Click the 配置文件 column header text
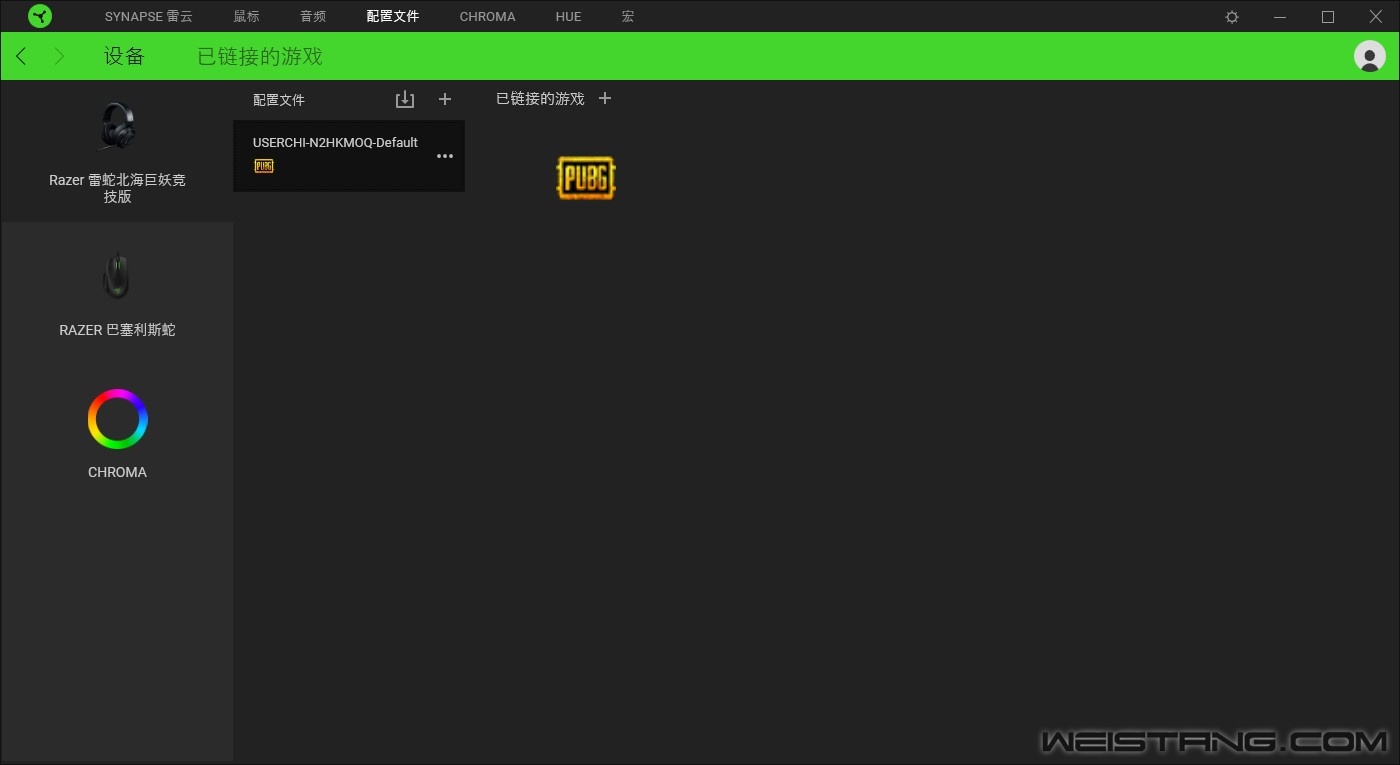 point(279,100)
